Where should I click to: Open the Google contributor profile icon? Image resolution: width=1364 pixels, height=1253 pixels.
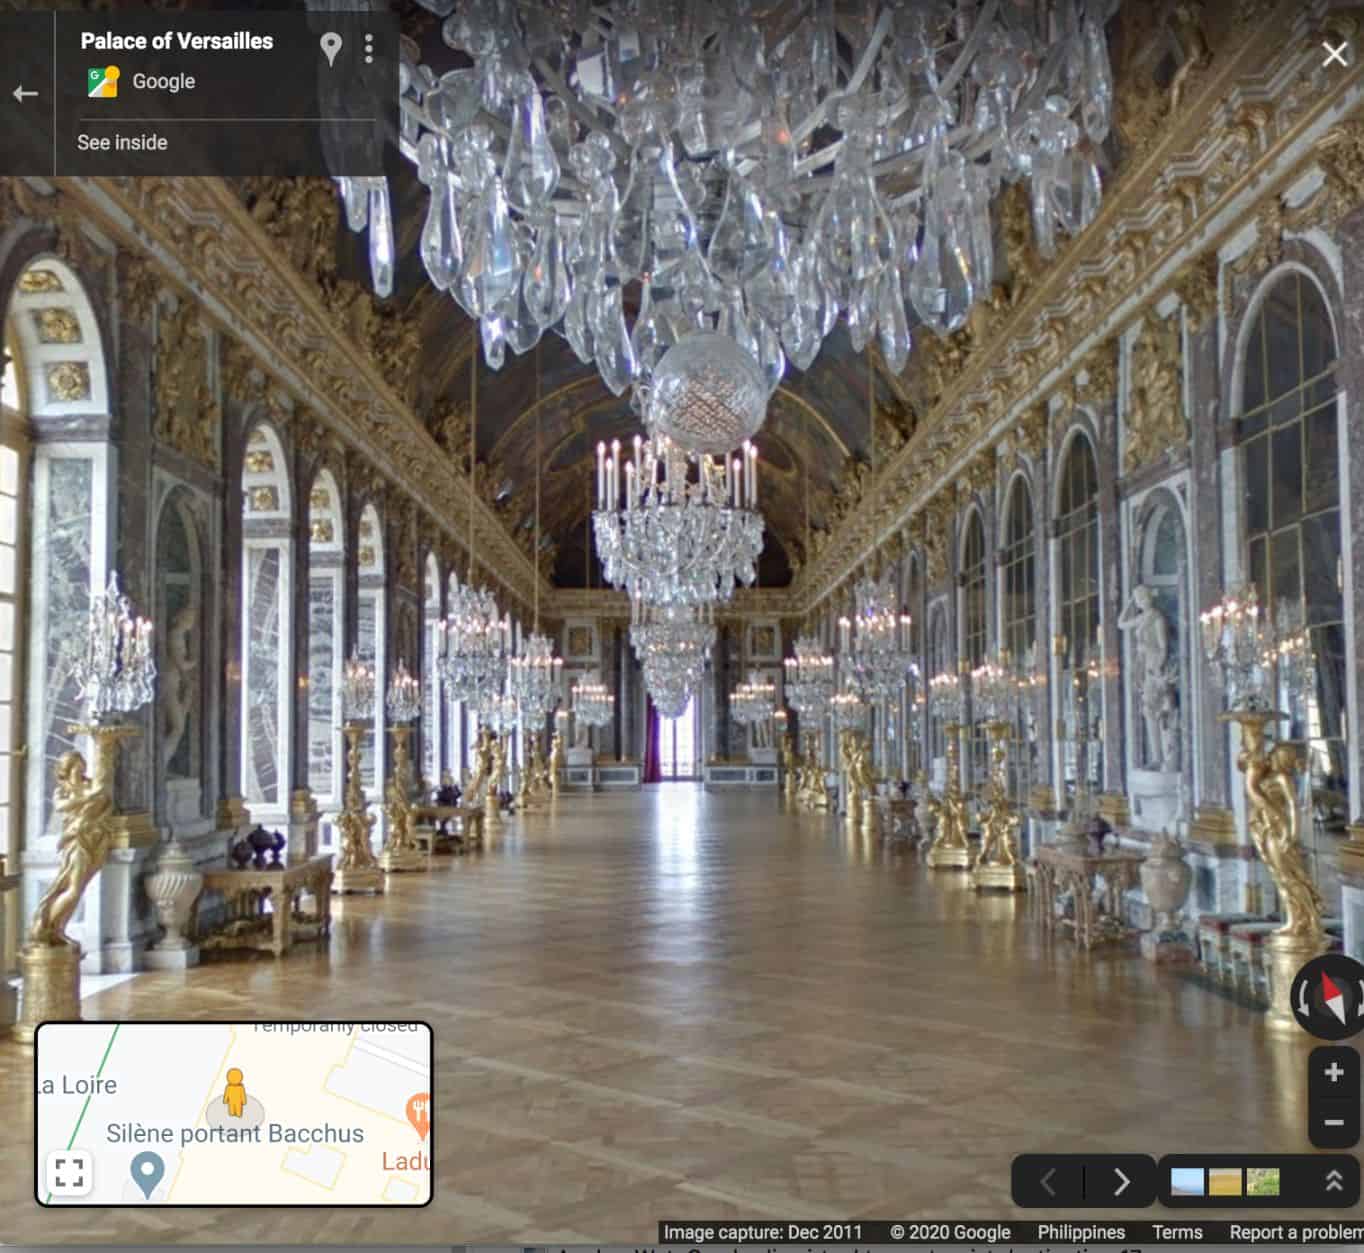(x=103, y=81)
